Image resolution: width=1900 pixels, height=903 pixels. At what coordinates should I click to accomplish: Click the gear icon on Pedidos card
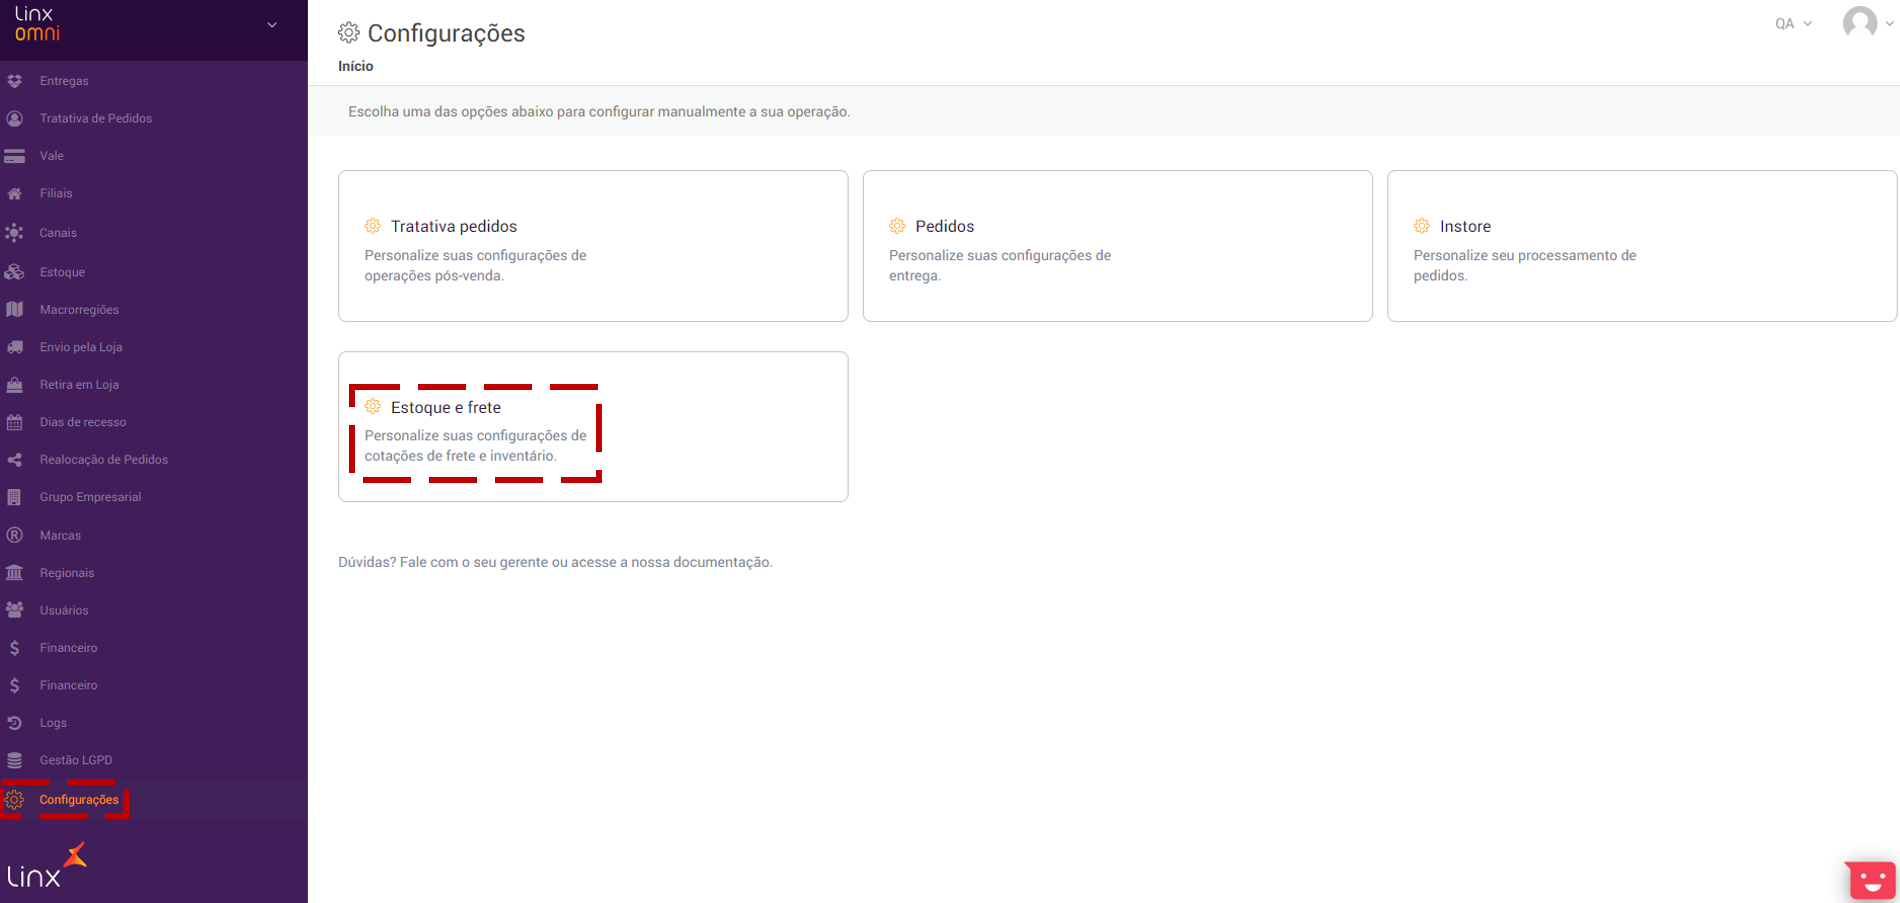897,226
